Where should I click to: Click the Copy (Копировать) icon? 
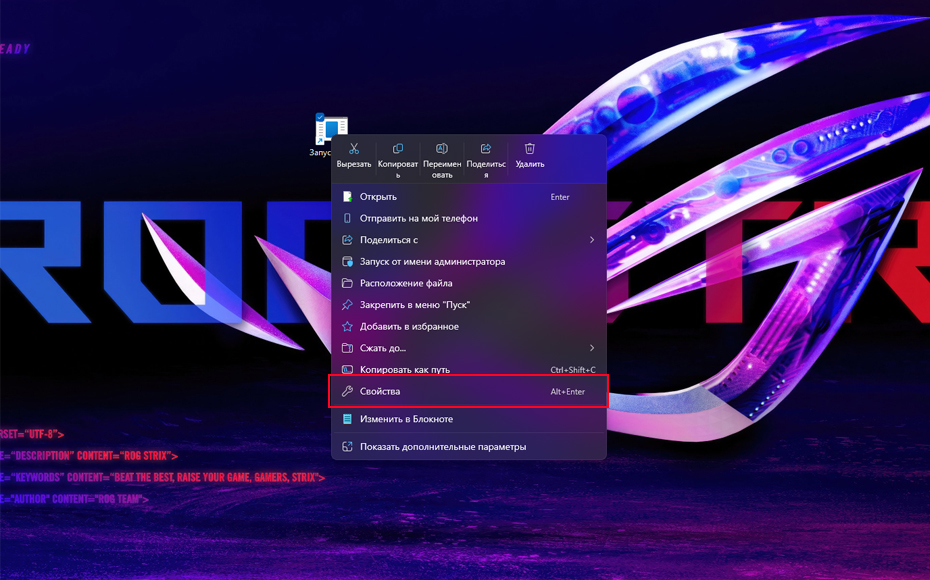(x=398, y=148)
